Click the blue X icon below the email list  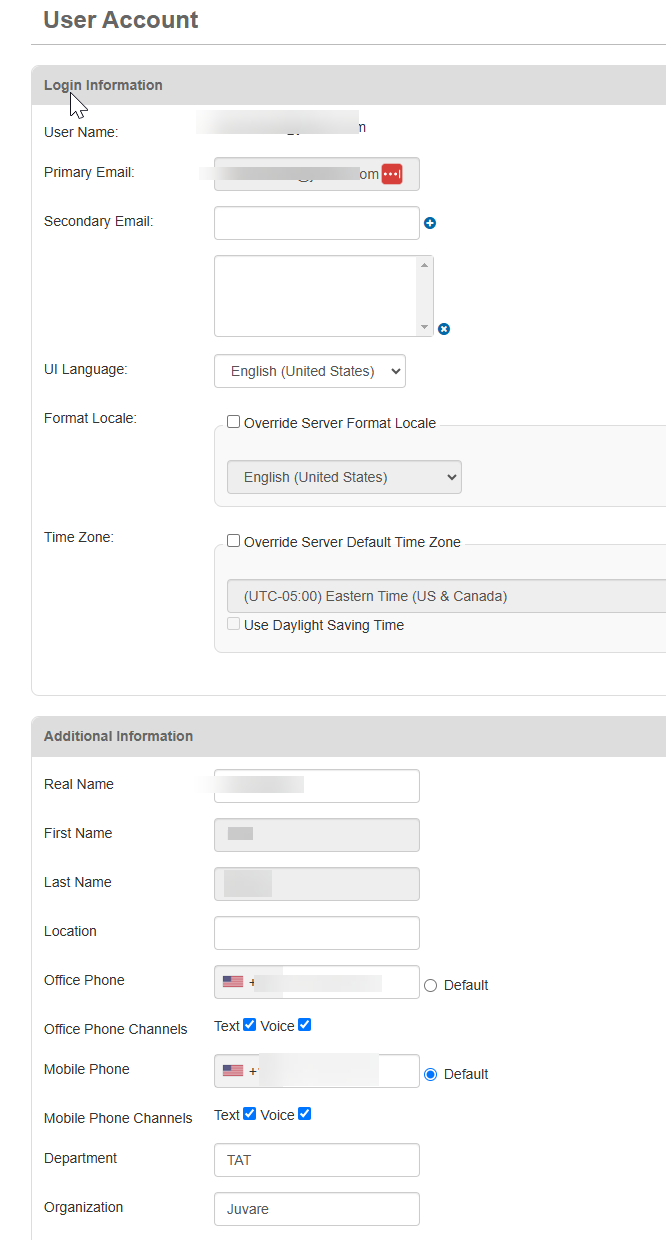click(x=443, y=328)
